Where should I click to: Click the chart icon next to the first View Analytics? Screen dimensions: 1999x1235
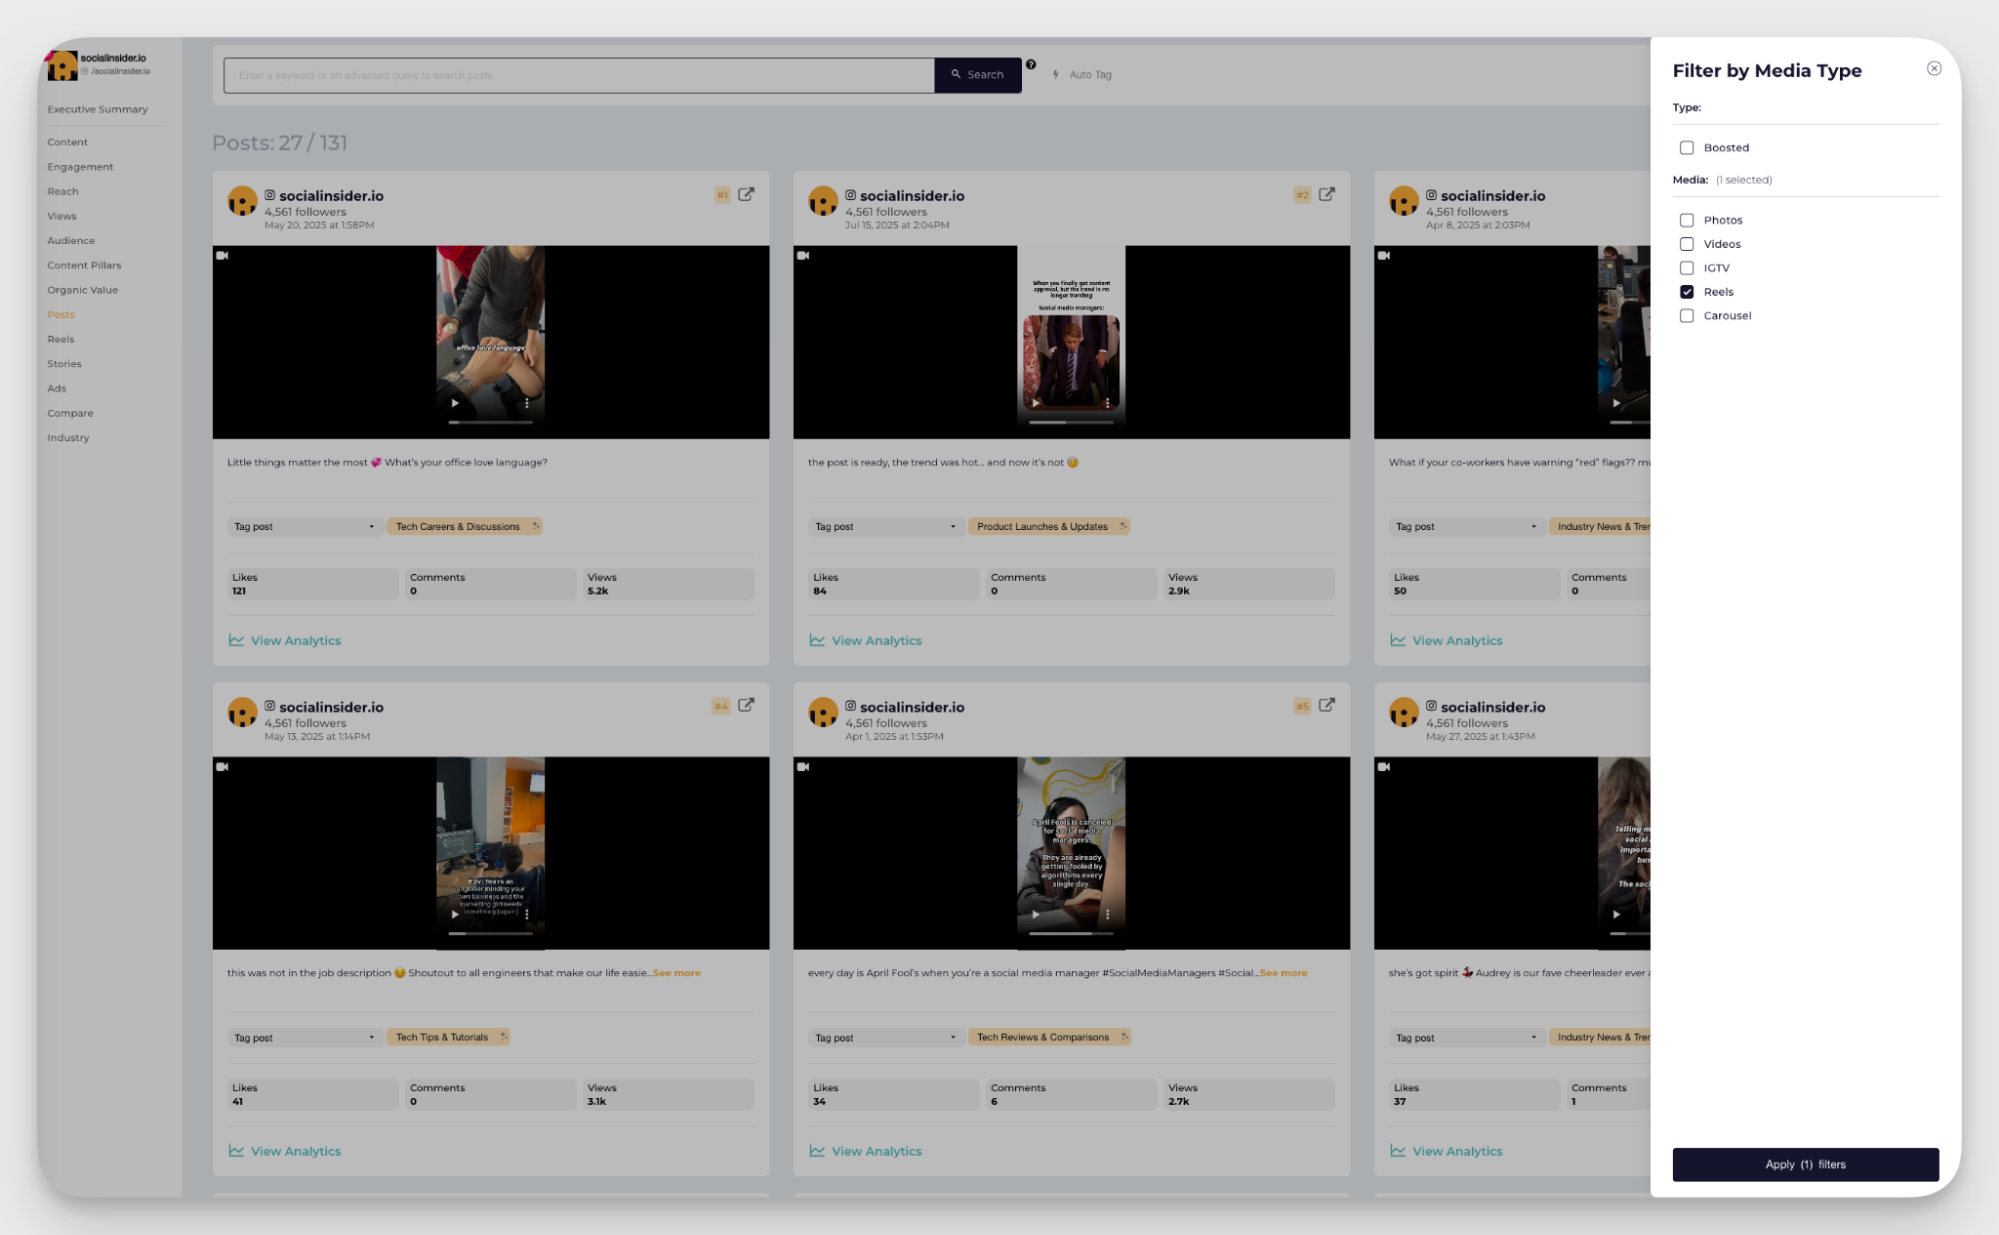236,640
